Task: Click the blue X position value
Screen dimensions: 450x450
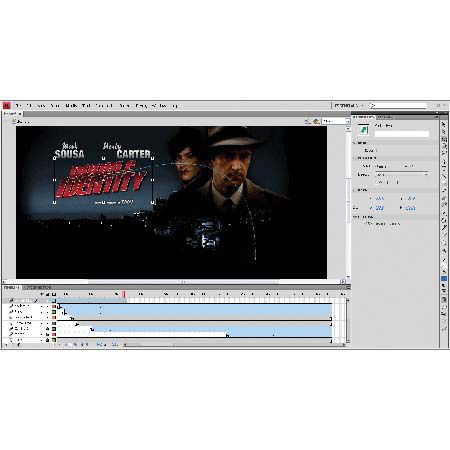Action: [380, 199]
